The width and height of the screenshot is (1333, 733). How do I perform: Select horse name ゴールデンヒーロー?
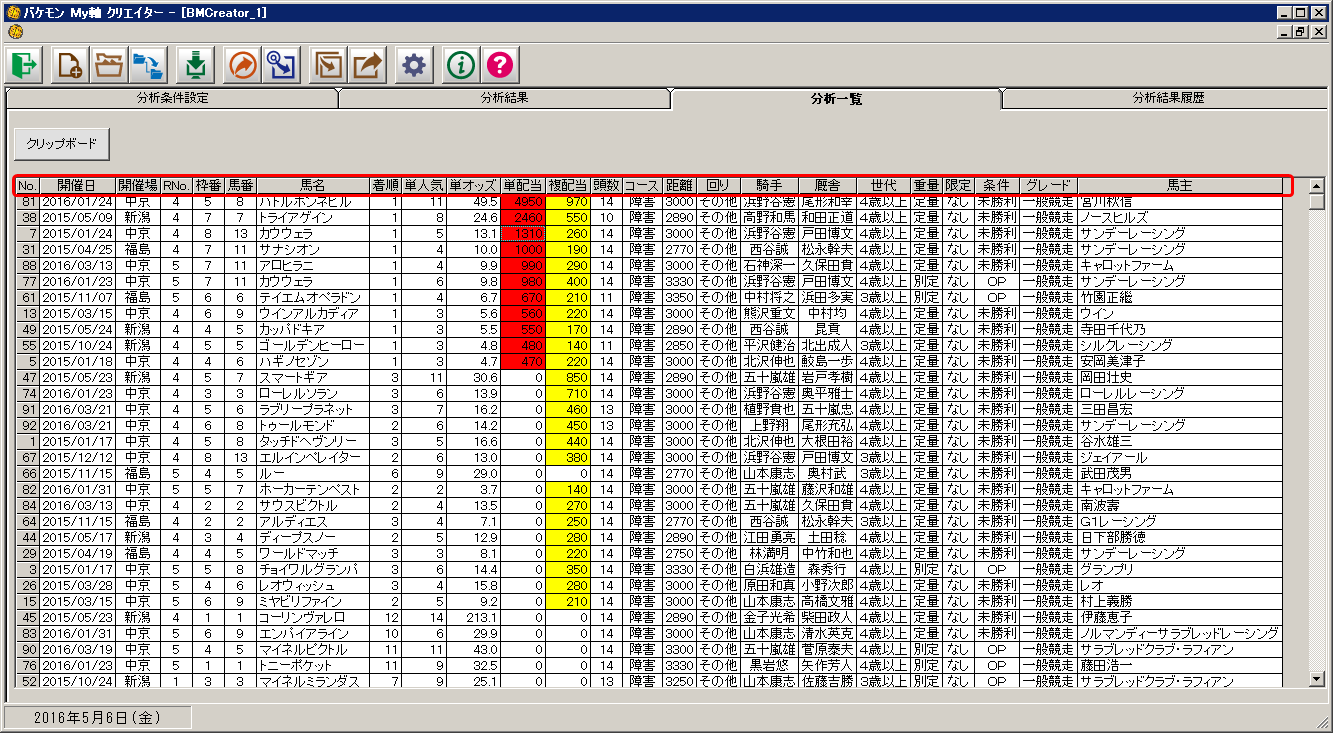pyautogui.click(x=312, y=345)
